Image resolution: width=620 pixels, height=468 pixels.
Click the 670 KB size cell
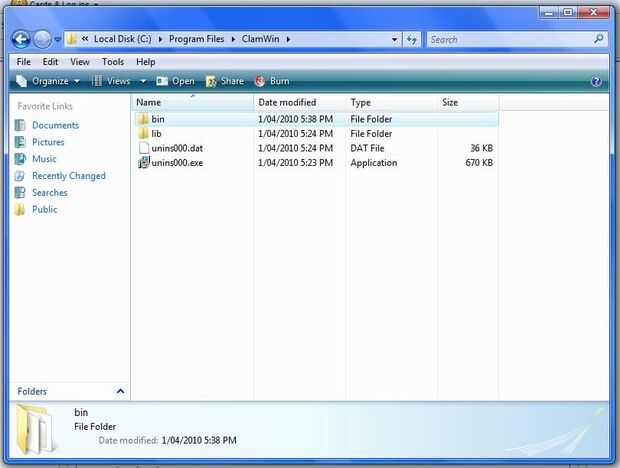click(479, 163)
